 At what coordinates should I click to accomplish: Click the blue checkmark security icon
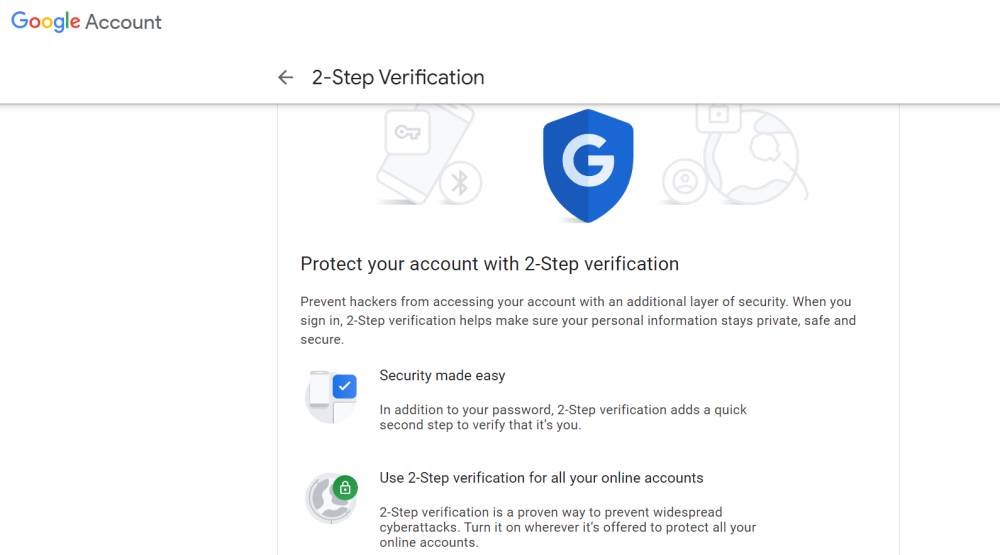tap(344, 387)
